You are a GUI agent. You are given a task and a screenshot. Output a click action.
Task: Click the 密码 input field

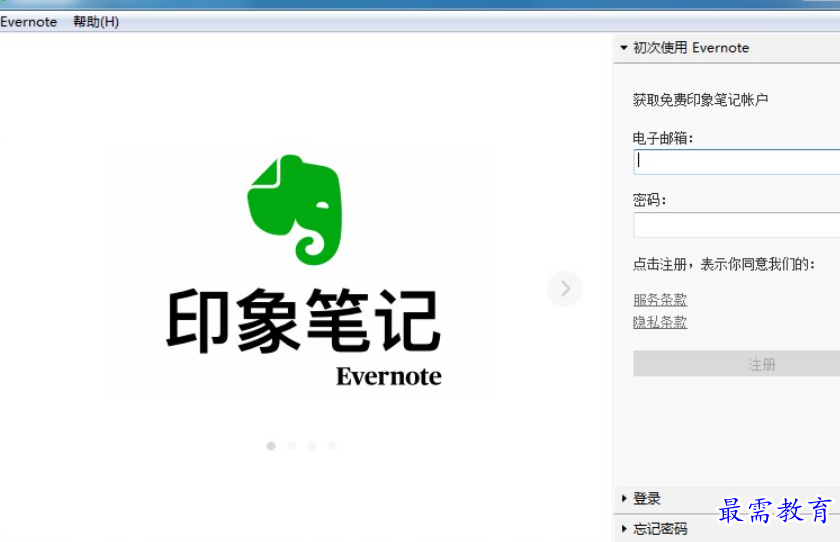[737, 224]
